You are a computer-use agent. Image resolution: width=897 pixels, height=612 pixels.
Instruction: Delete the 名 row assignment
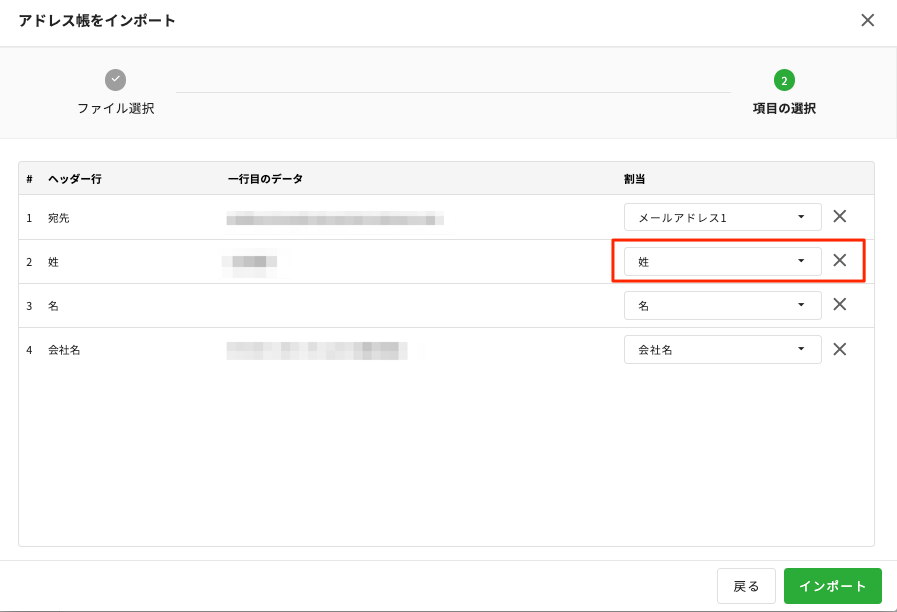click(840, 305)
